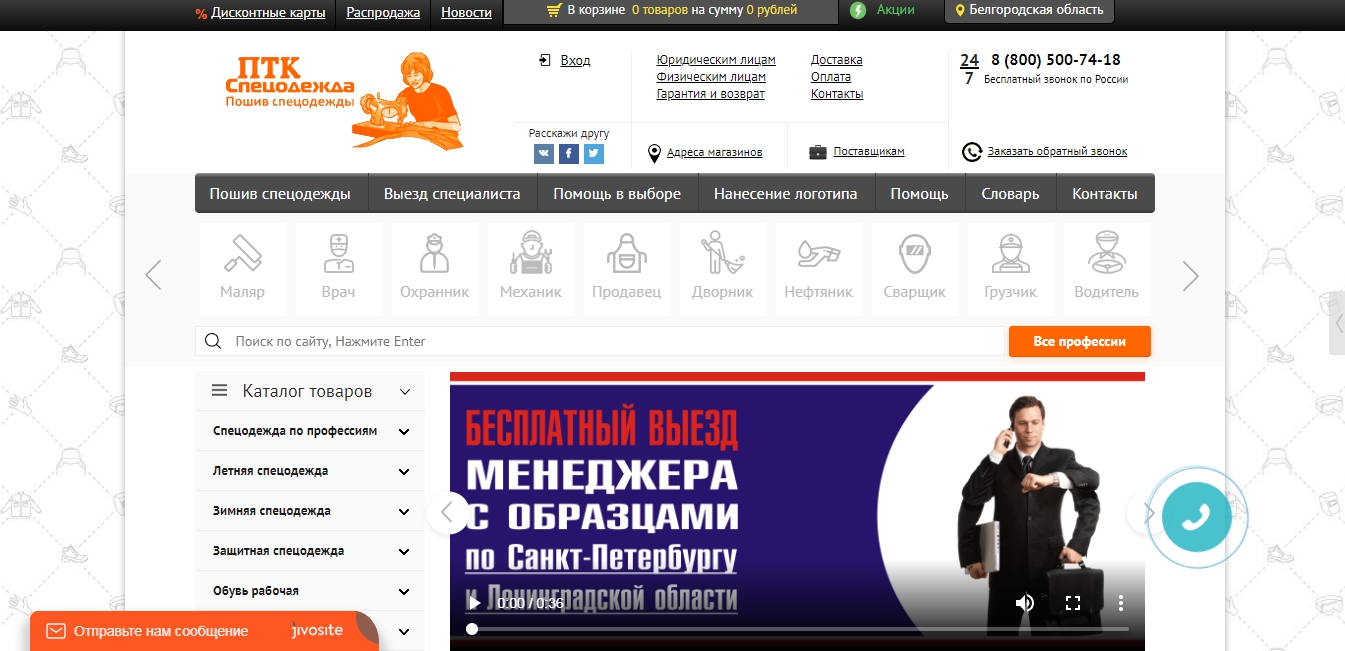Open the Нанесение логотипа menu
Image resolution: width=1345 pixels, height=651 pixels.
click(786, 194)
